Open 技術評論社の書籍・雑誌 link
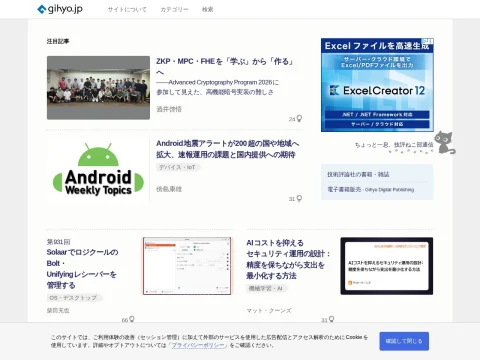 (x=358, y=174)
